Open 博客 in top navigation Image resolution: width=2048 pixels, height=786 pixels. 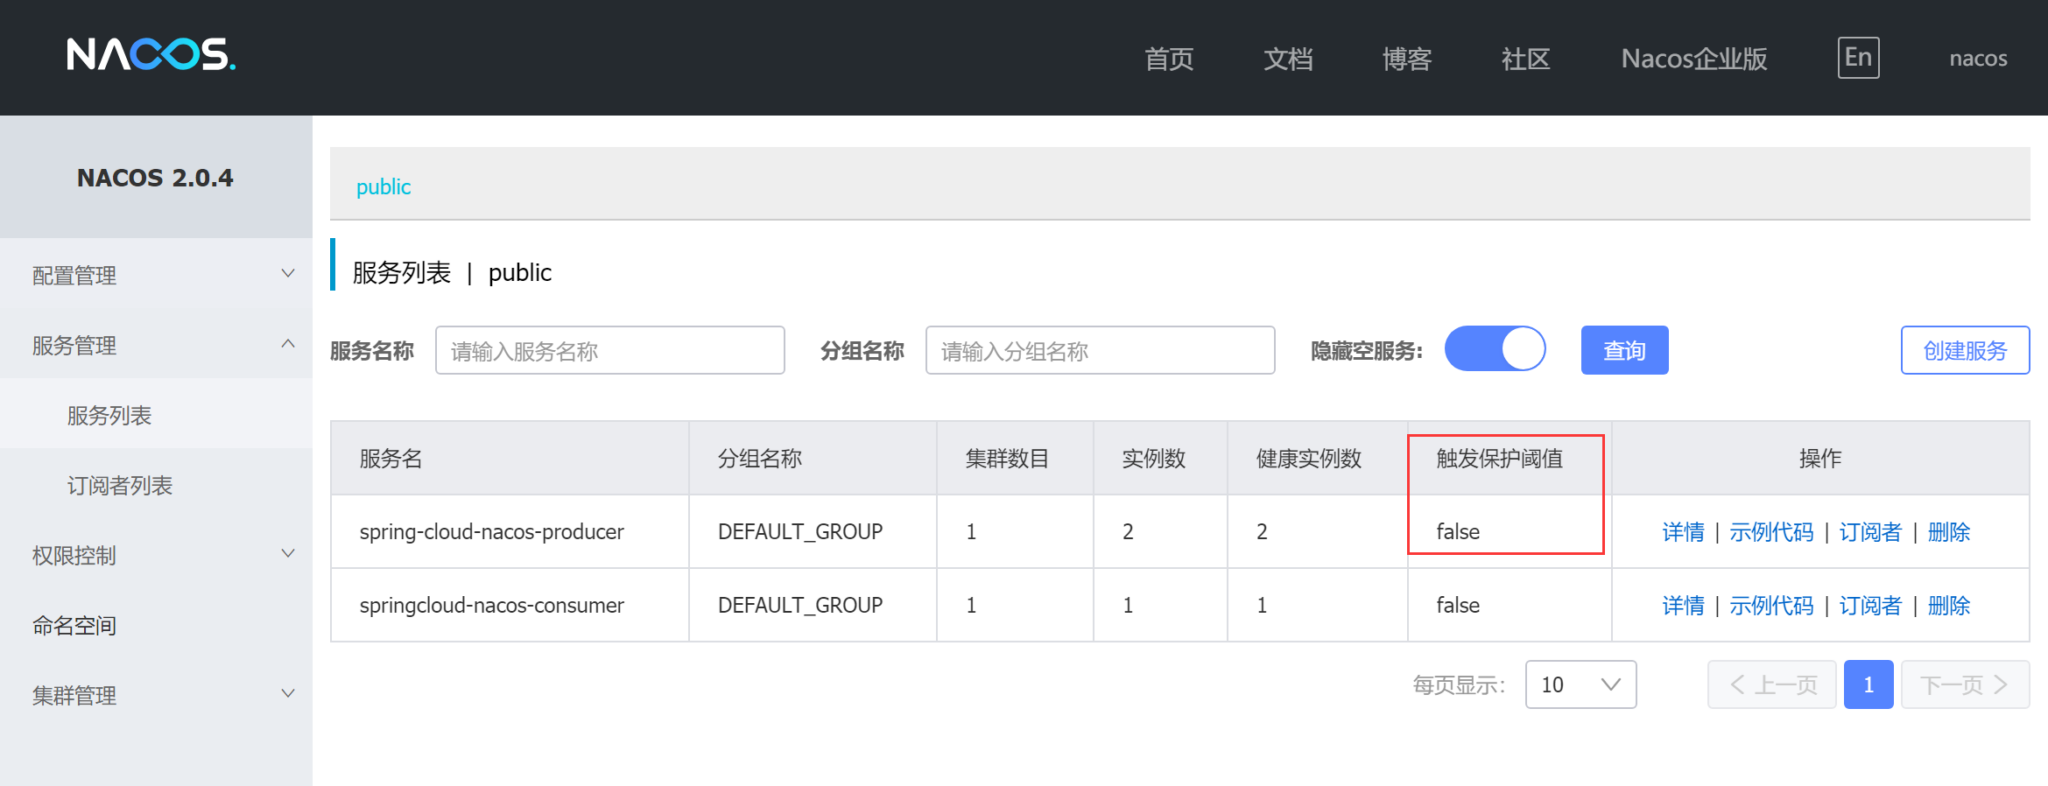coord(1407,59)
